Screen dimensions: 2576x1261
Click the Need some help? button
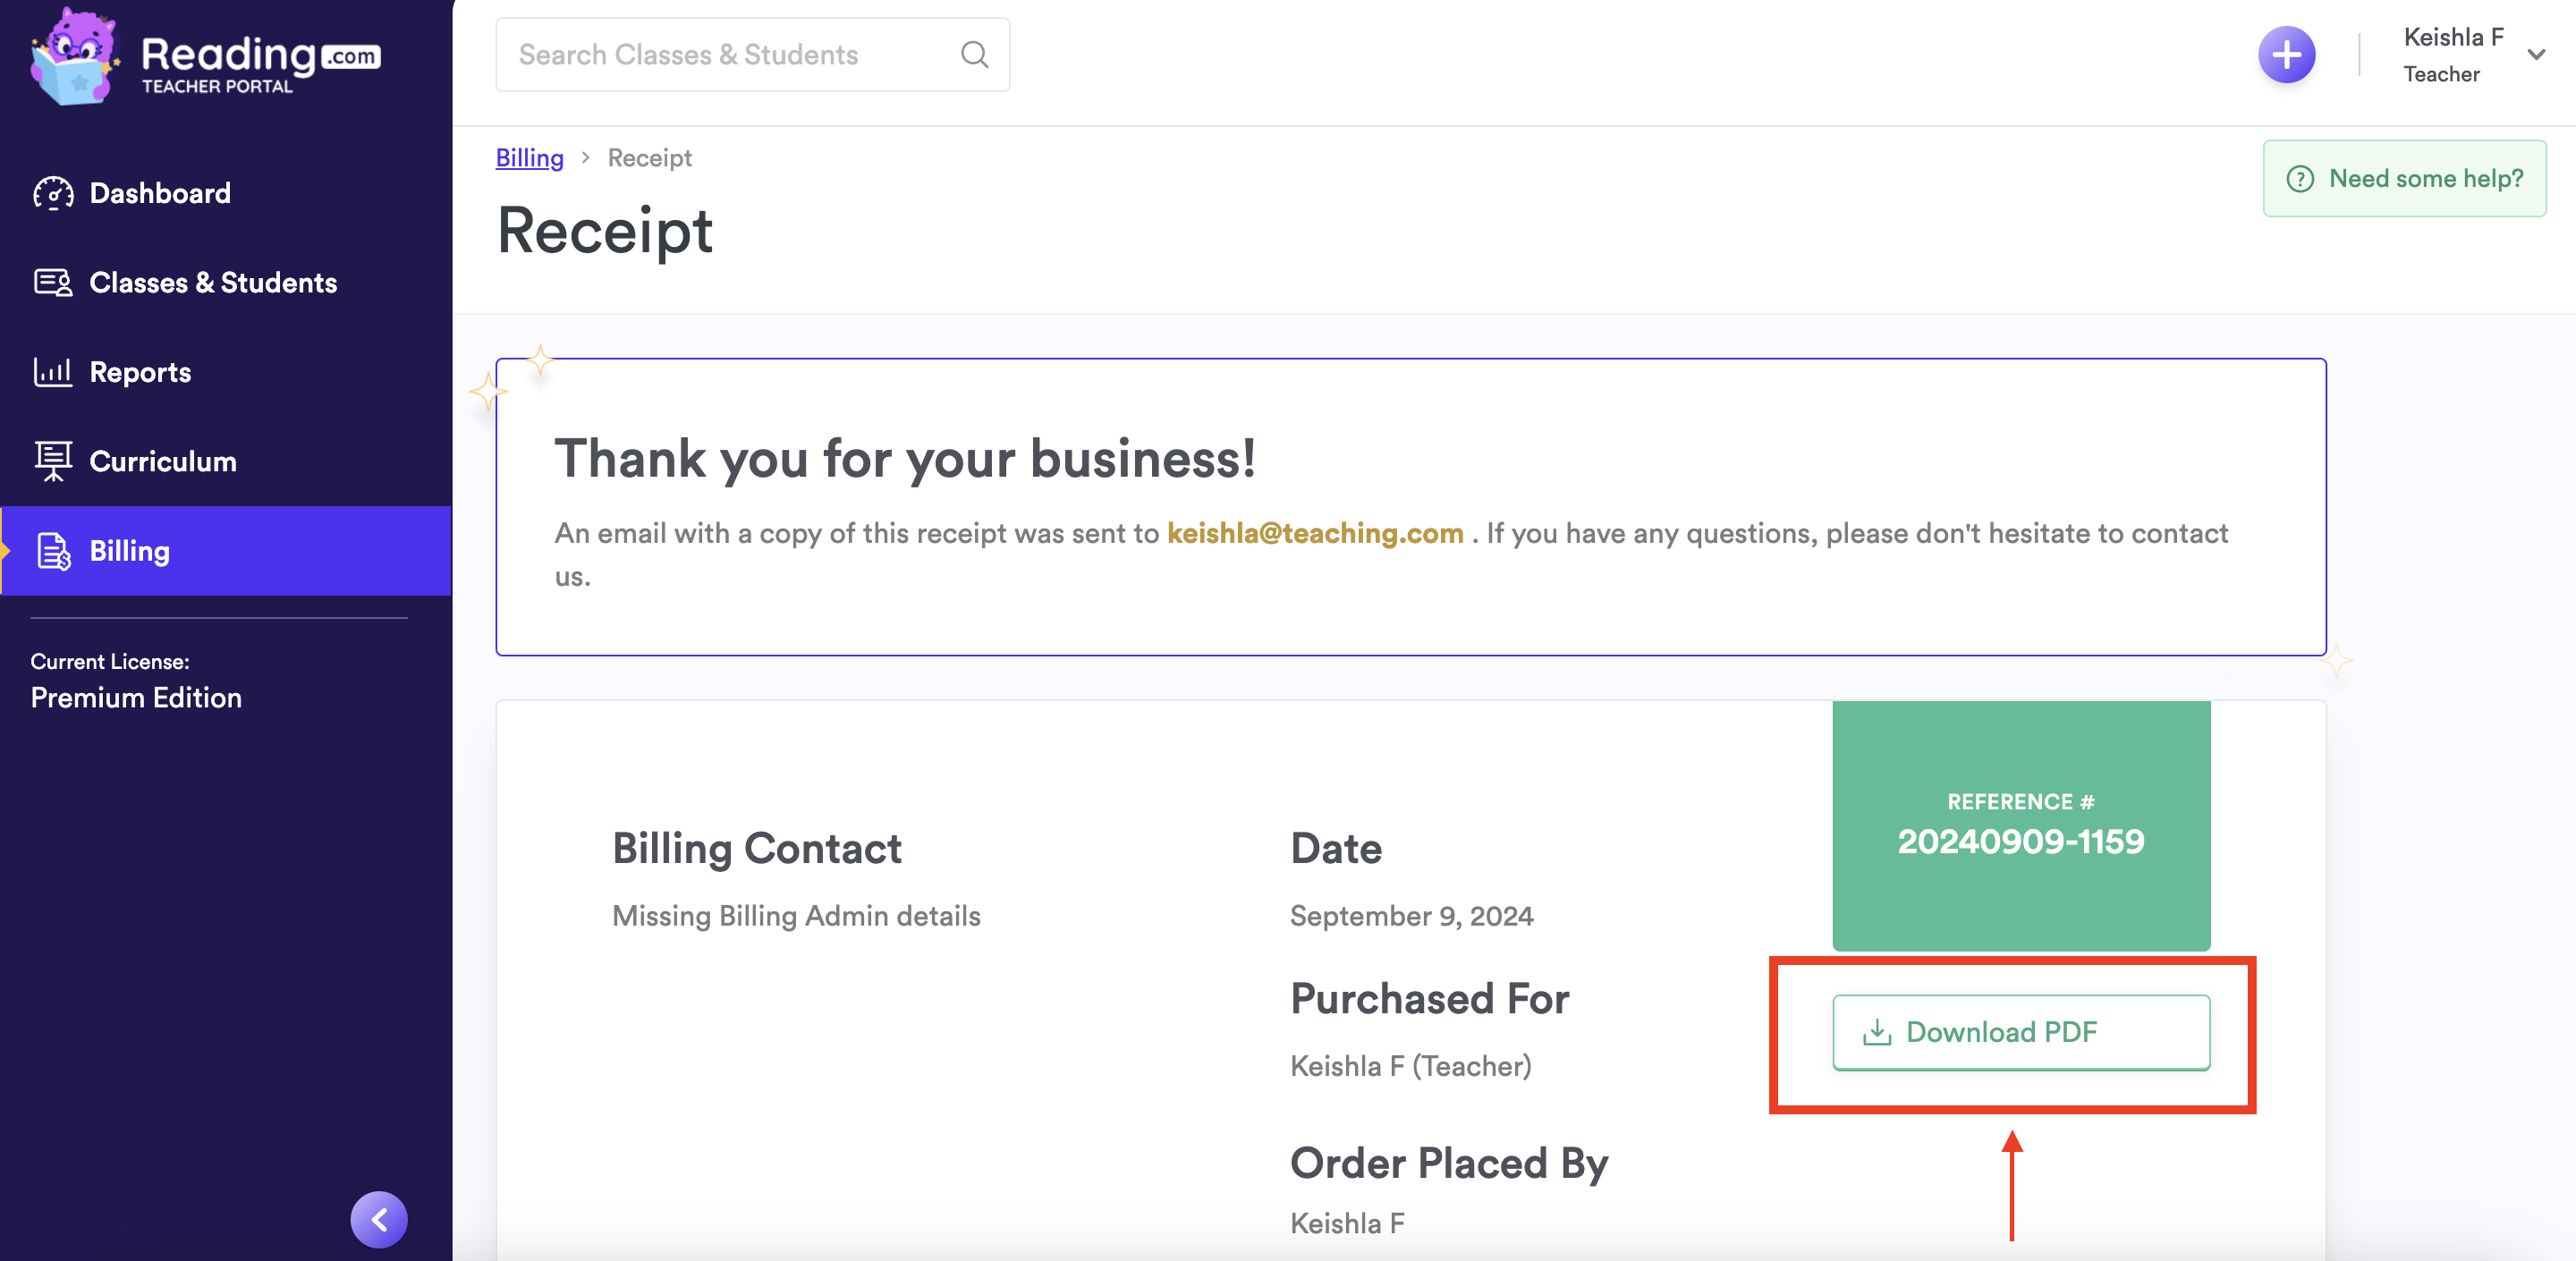click(2404, 179)
